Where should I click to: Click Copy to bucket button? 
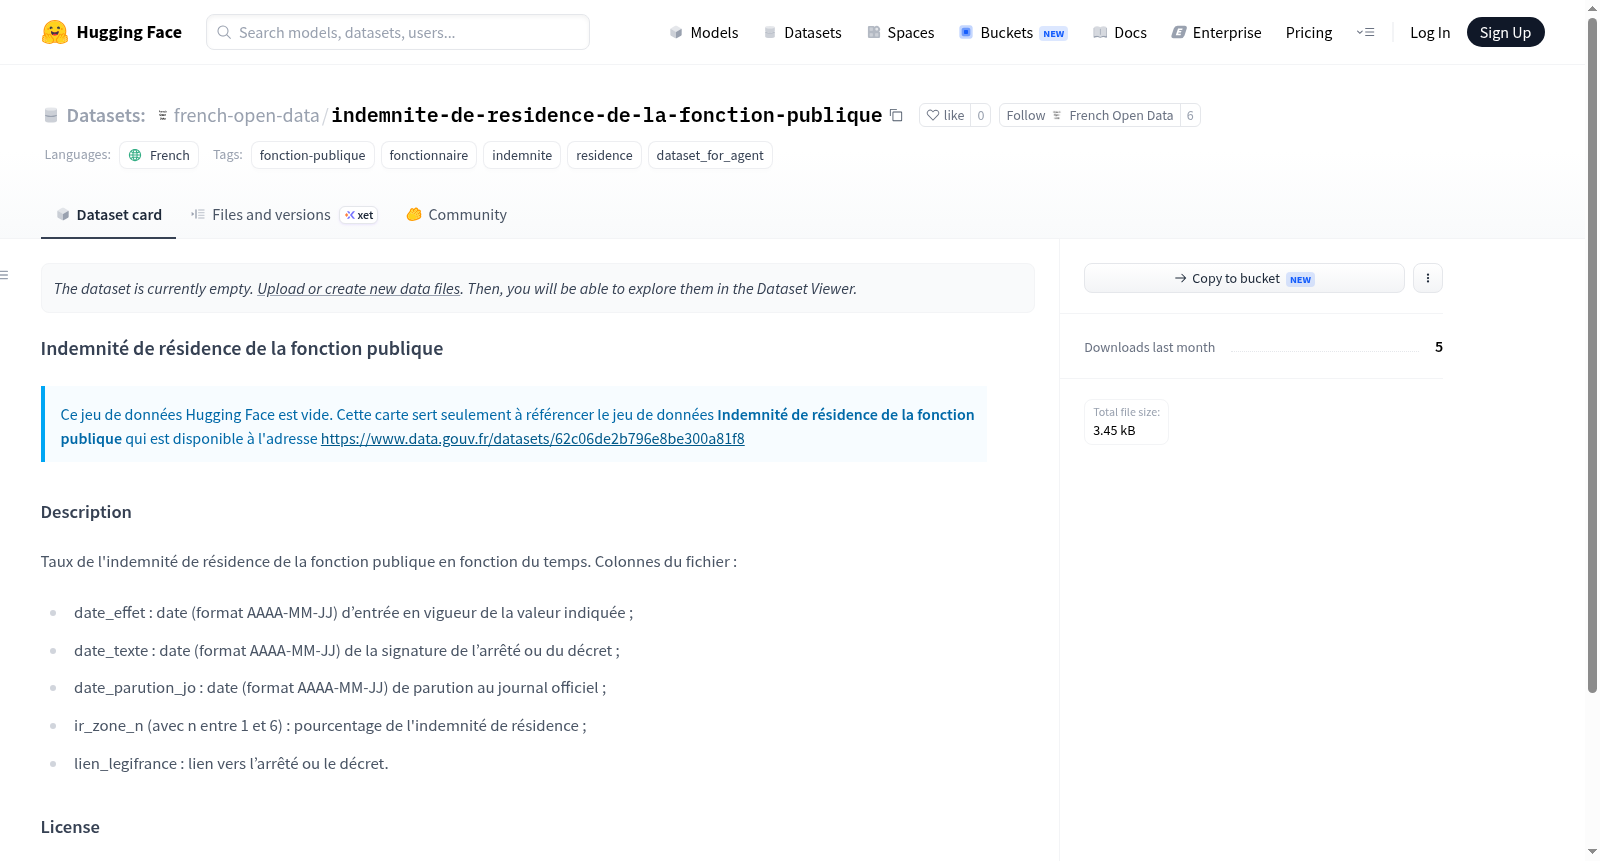point(1244,278)
